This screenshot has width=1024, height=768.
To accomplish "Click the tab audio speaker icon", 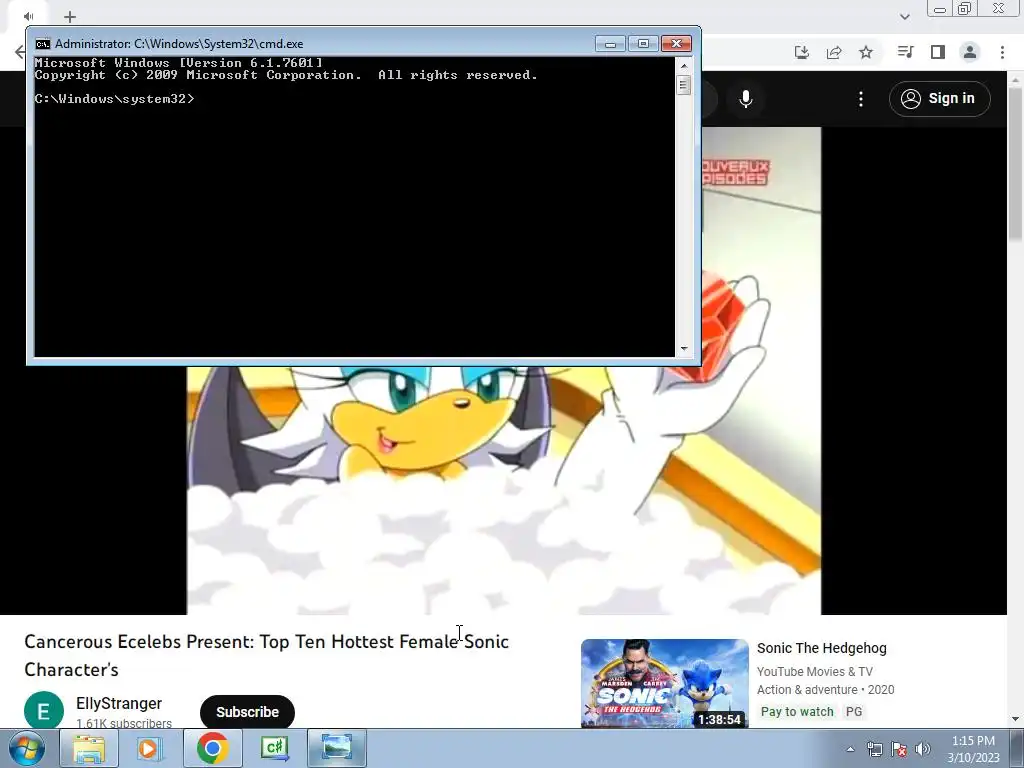I will point(29,16).
